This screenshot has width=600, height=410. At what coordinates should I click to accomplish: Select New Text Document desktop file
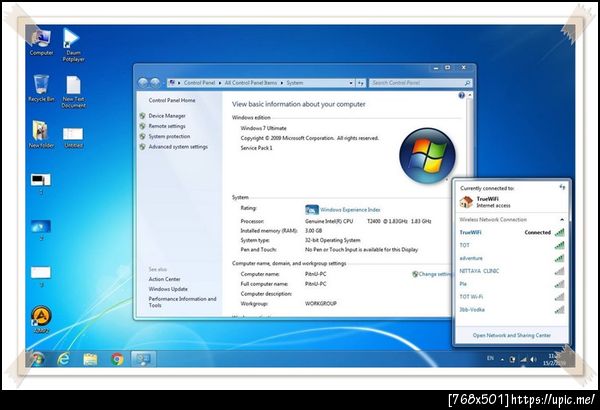tap(73, 92)
